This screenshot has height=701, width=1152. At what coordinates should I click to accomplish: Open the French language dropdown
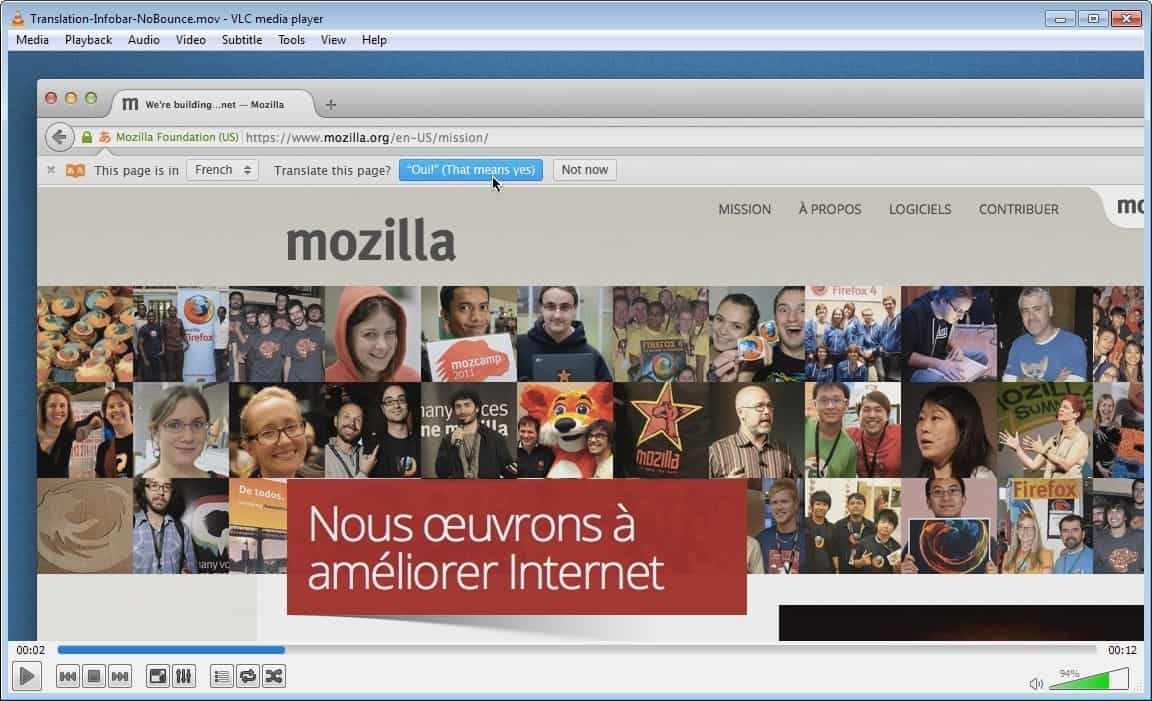click(x=221, y=169)
